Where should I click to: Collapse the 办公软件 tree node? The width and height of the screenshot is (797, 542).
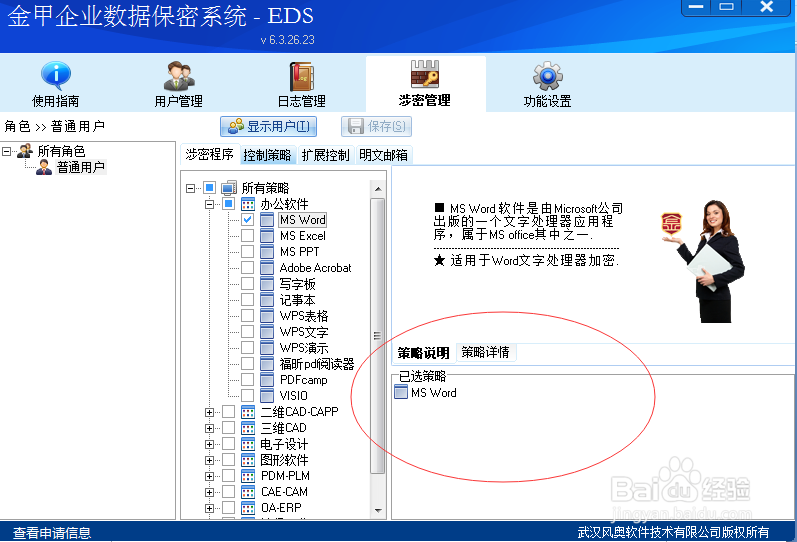209,204
